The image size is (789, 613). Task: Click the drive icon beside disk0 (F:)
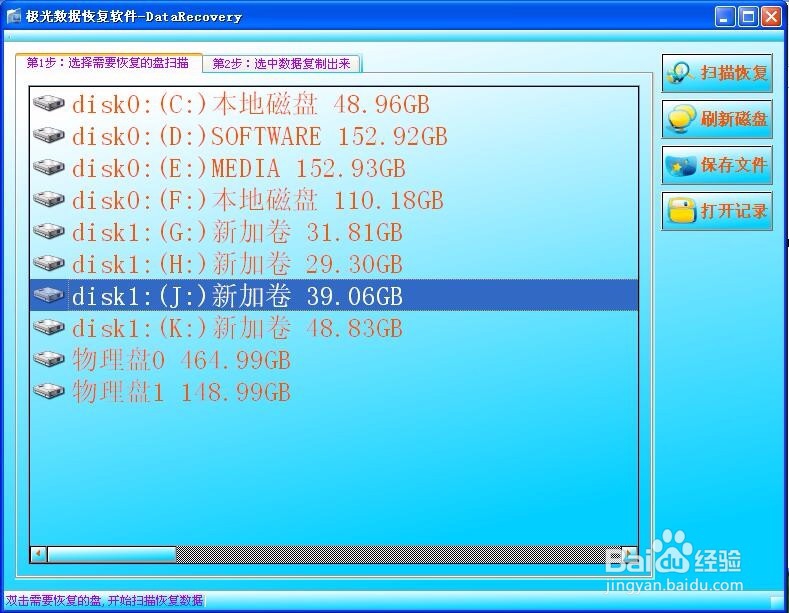[x=49, y=199]
